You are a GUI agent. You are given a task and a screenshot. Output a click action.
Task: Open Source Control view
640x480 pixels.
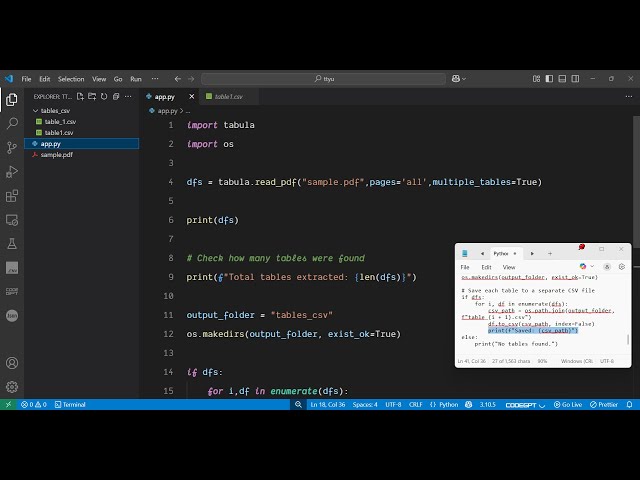(12, 147)
